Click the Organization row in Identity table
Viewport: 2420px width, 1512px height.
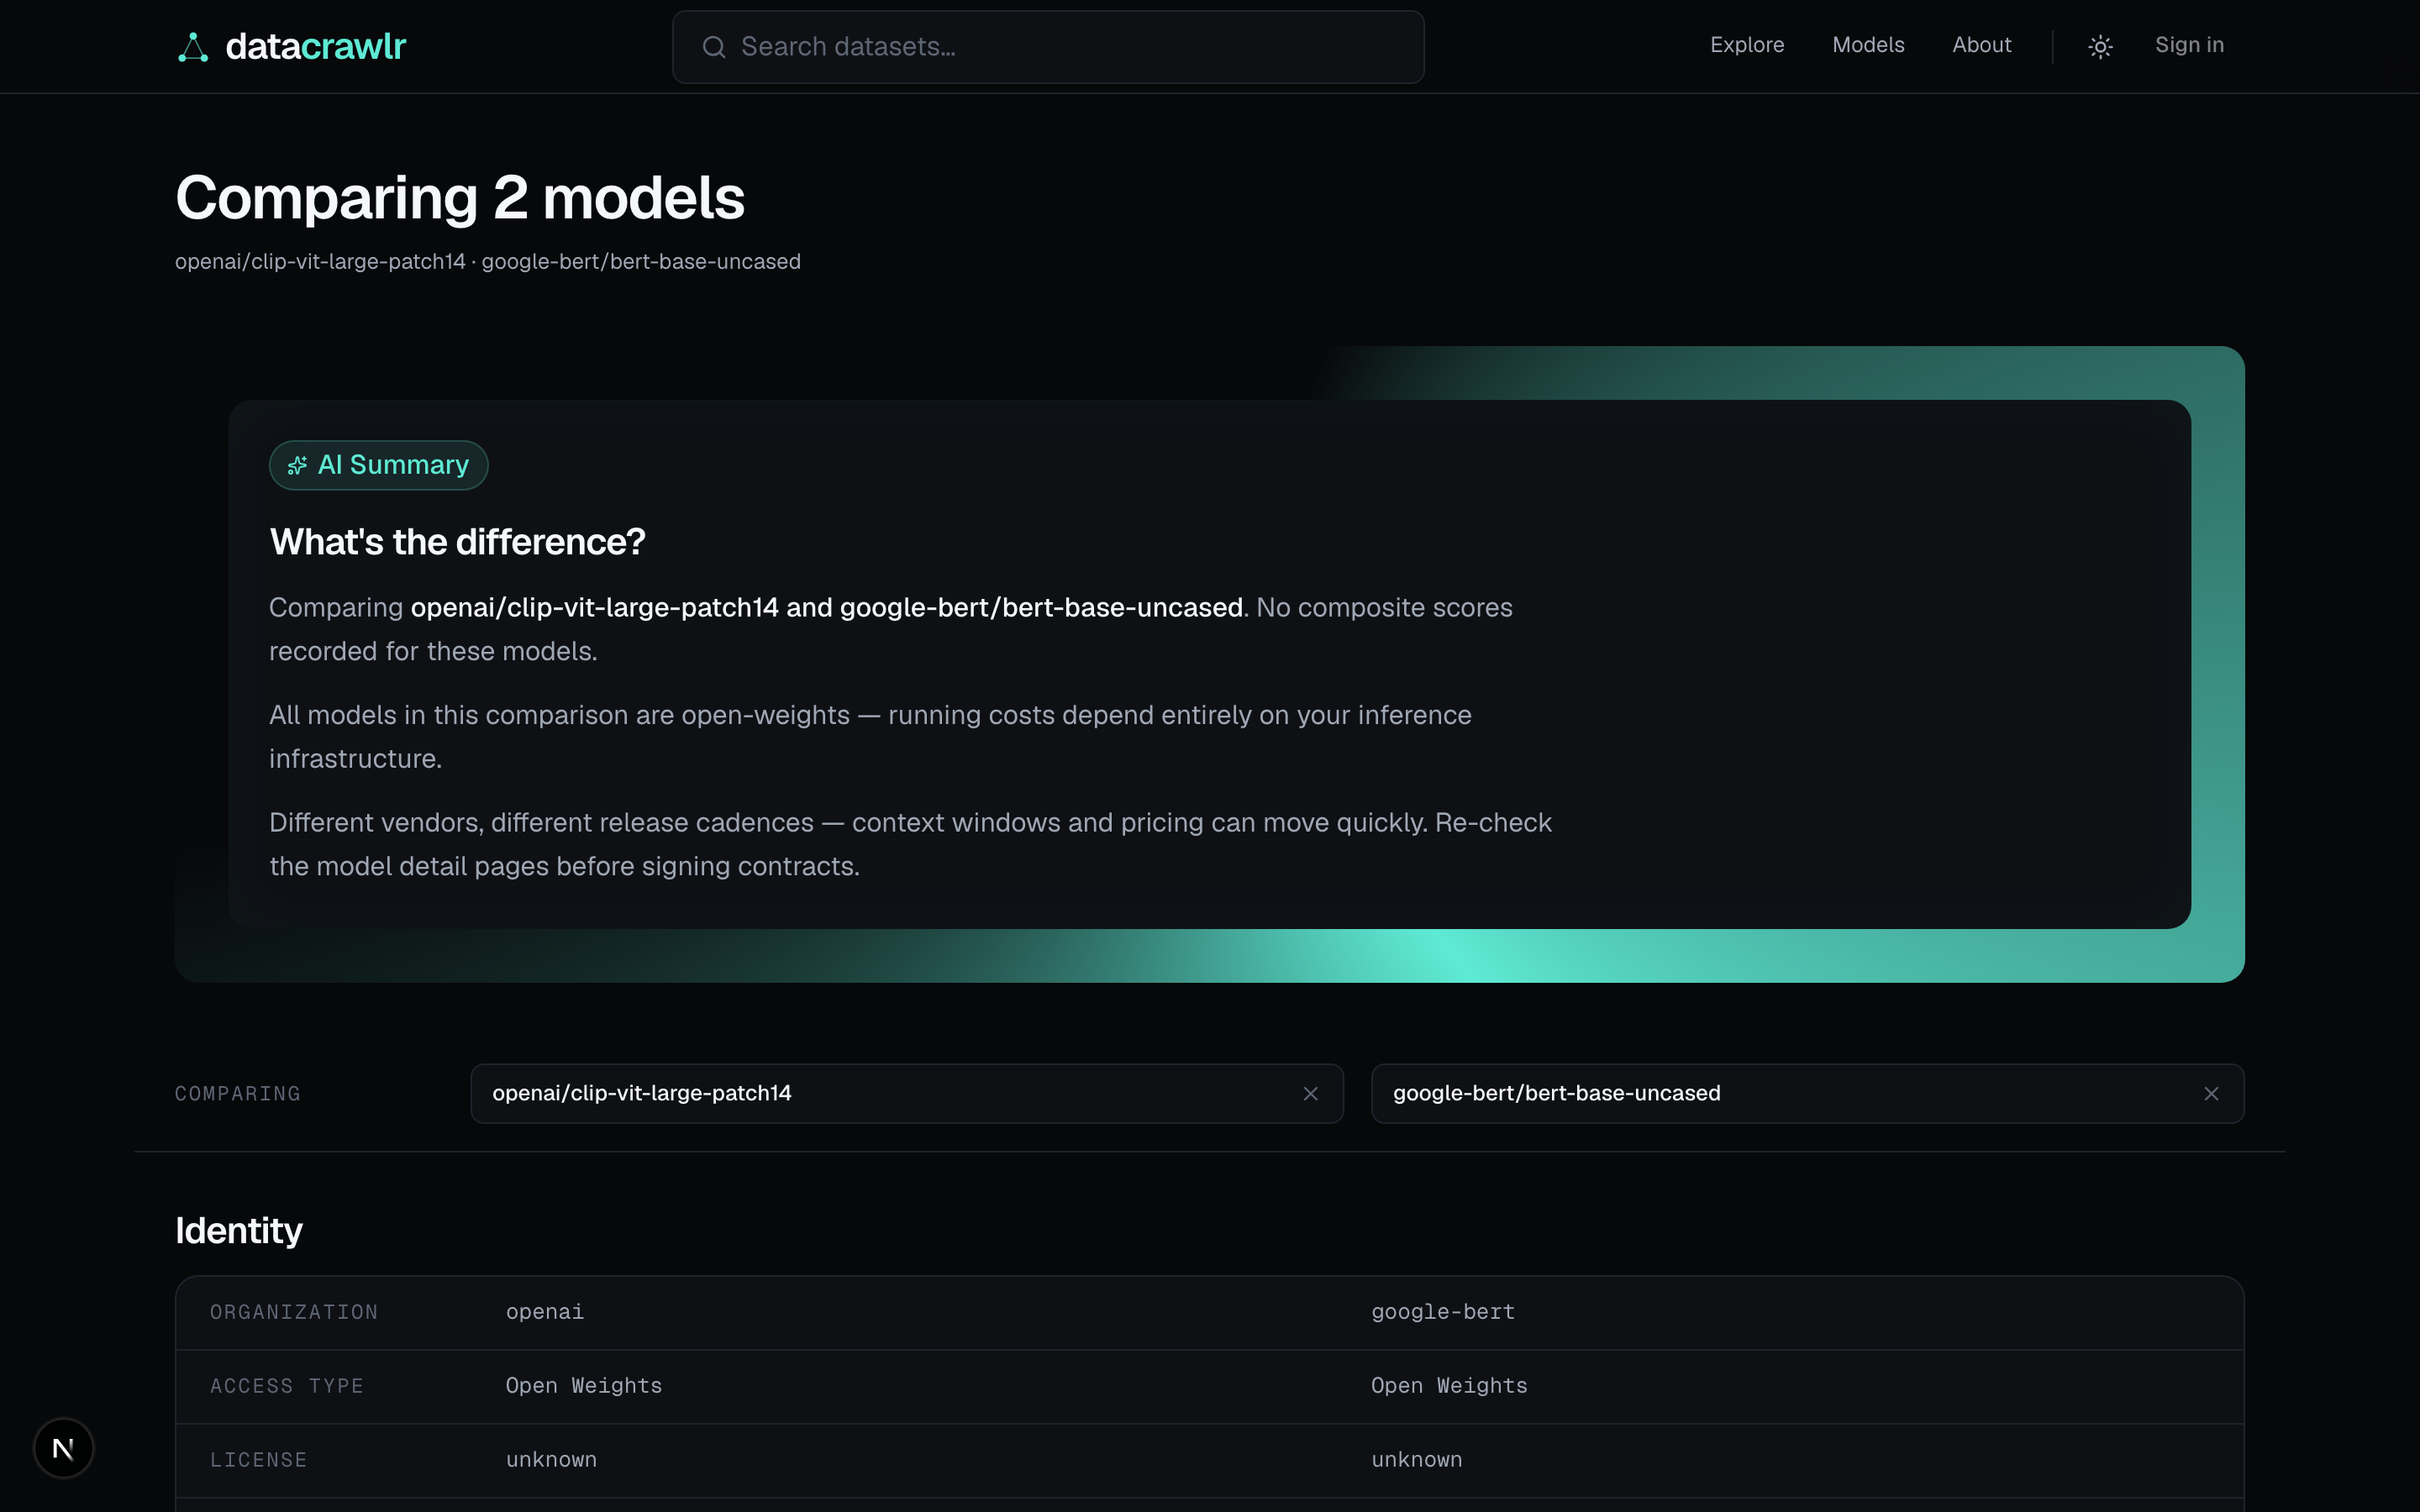[x=1210, y=1313]
